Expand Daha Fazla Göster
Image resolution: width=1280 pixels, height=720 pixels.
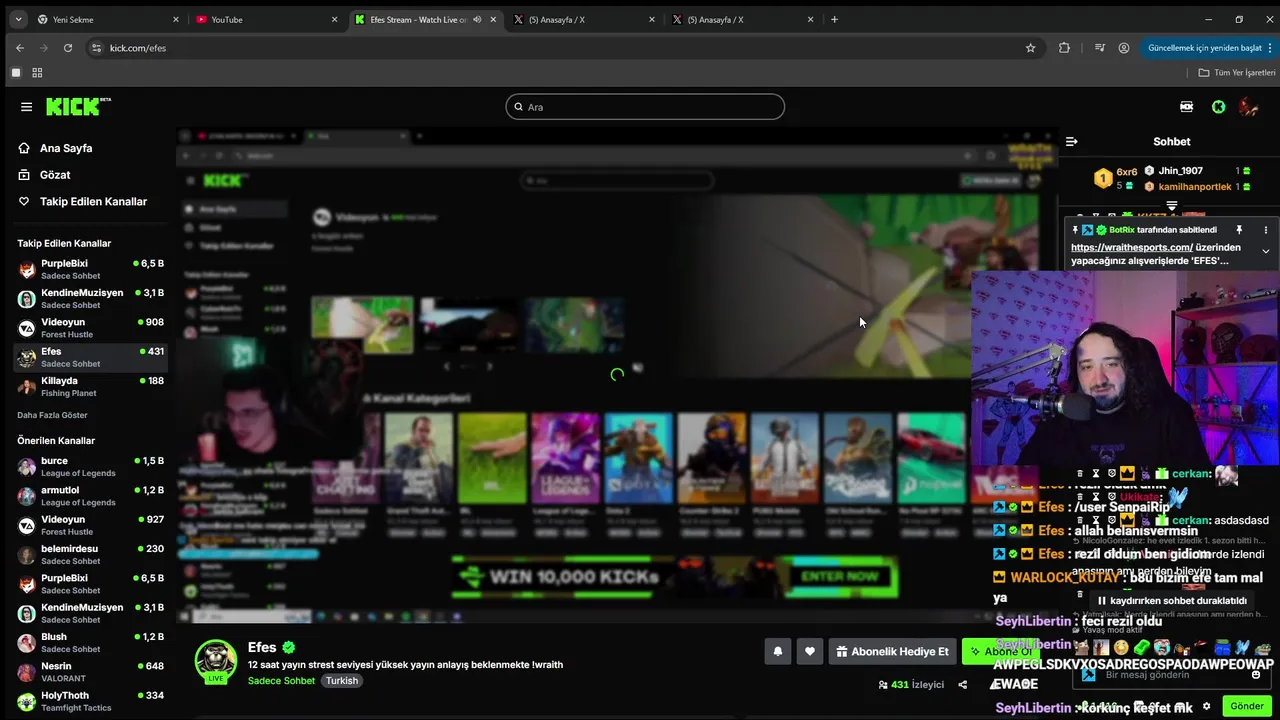[52, 415]
